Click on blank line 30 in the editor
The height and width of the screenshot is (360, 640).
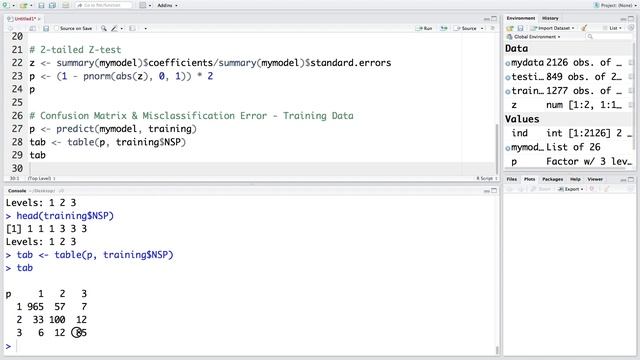(261, 168)
